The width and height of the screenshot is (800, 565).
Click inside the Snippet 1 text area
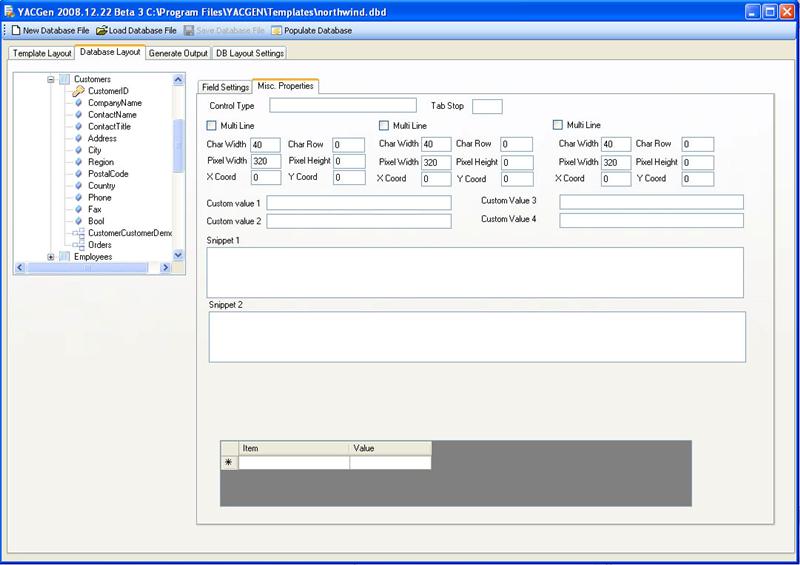click(x=475, y=273)
